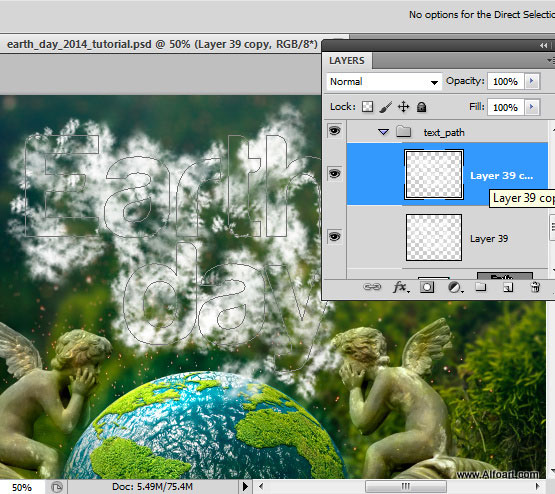
Task: Enable lock image pixels brush icon
Action: (385, 107)
